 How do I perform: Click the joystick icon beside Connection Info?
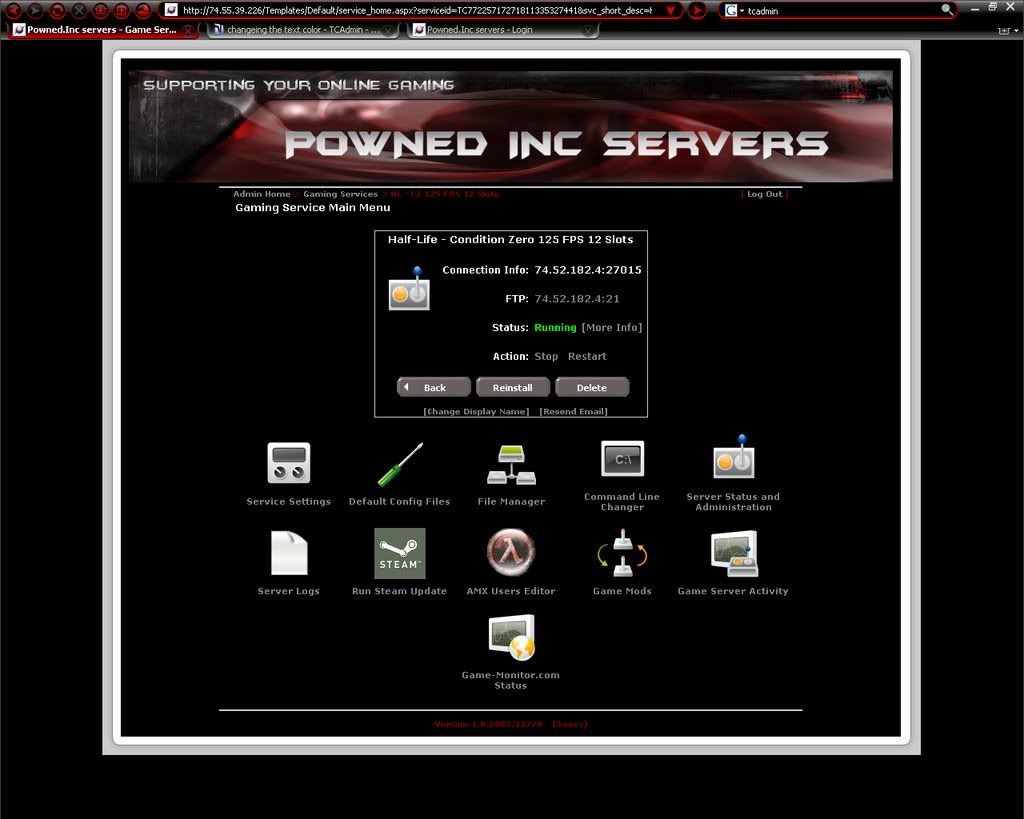[x=411, y=291]
